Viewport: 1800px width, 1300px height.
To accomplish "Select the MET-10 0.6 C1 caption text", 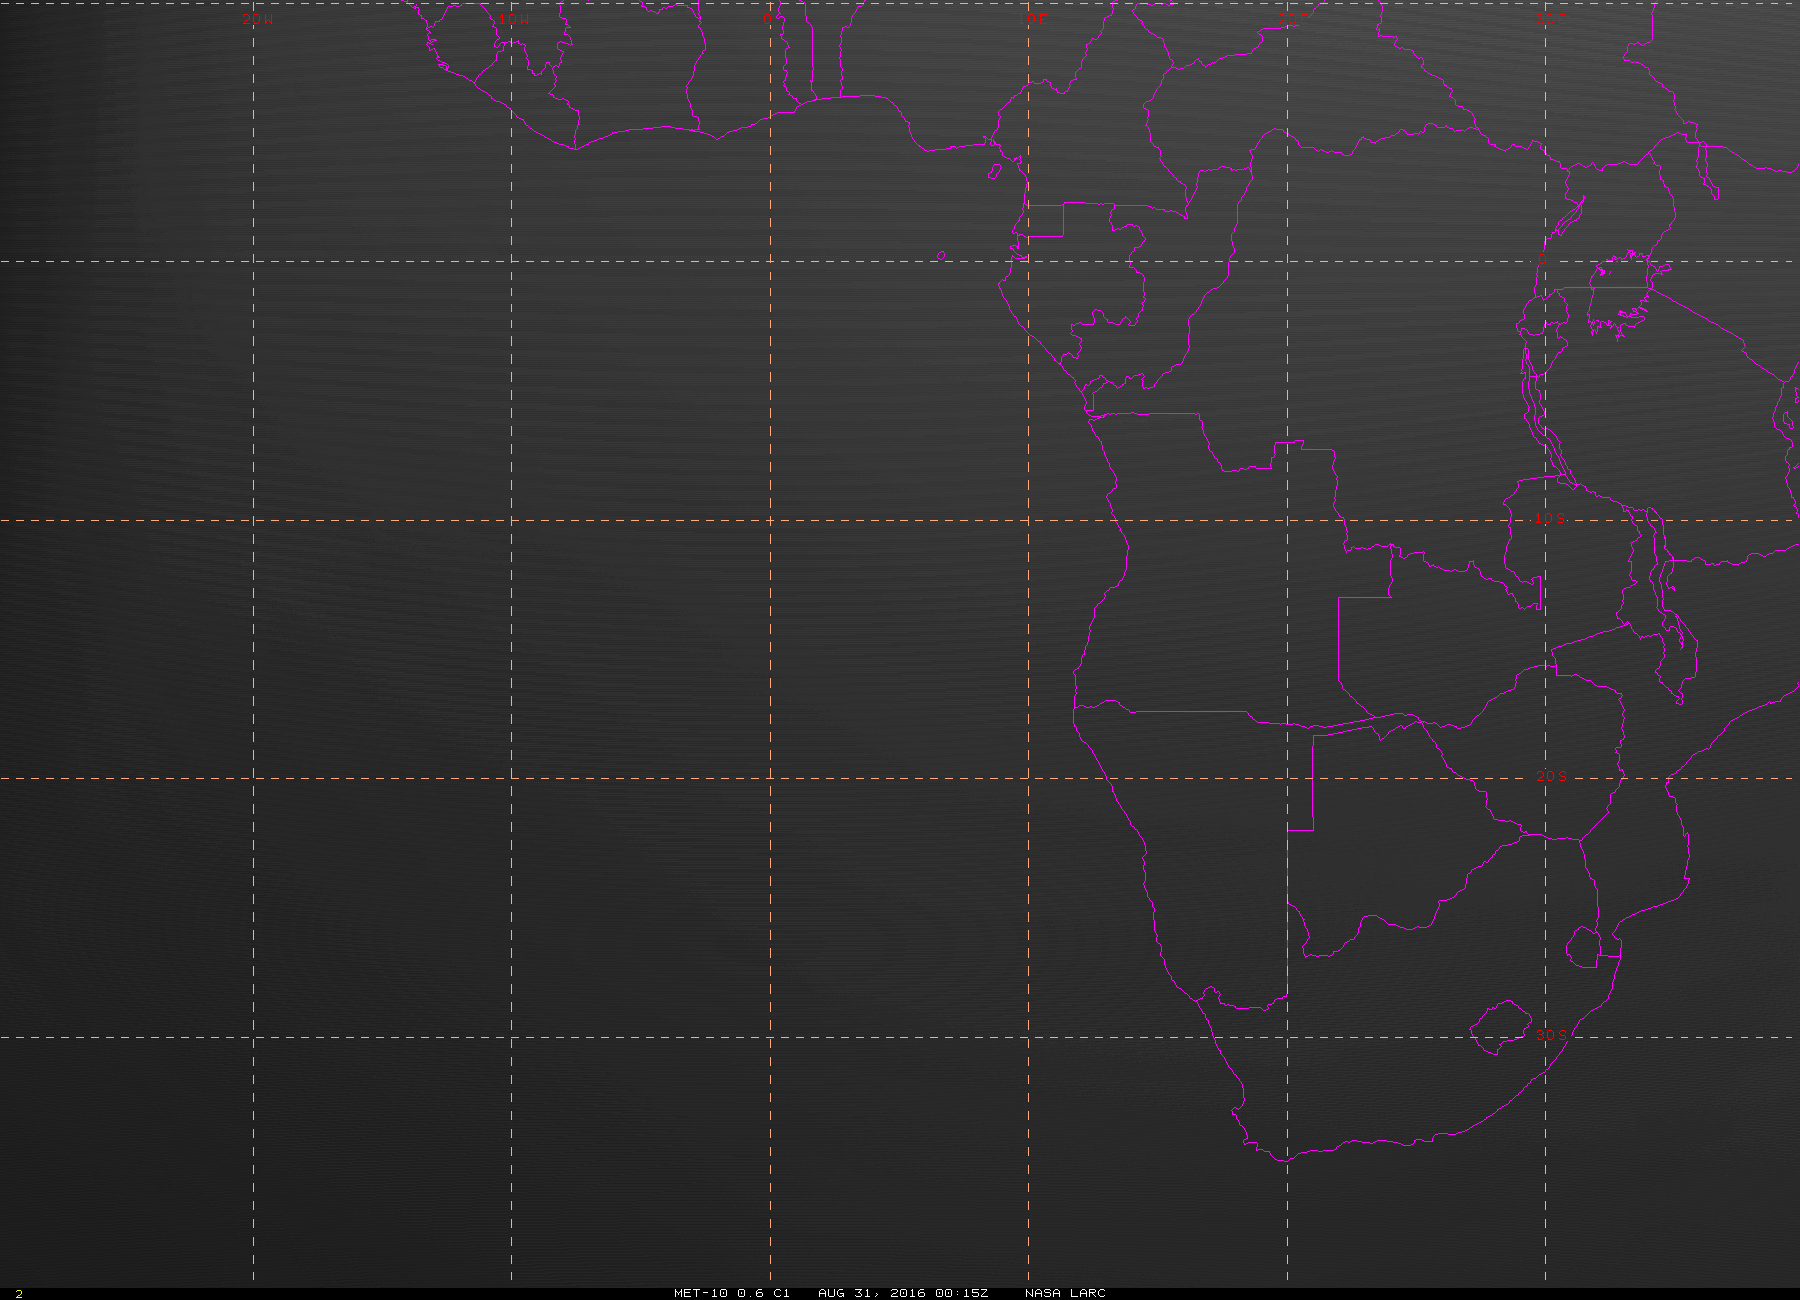I will [x=732, y=1293].
